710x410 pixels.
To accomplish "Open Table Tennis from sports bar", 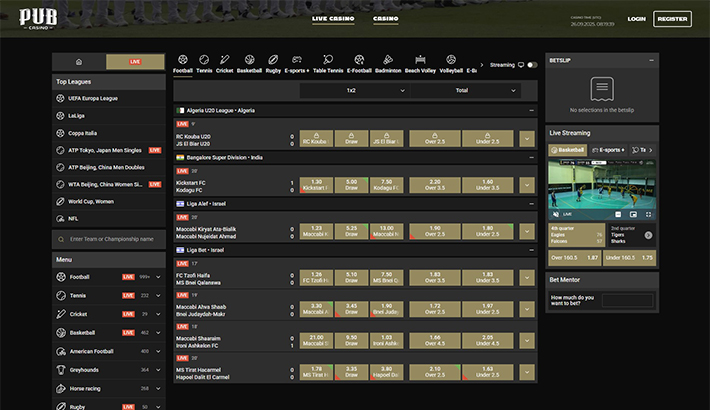I will pos(327,64).
